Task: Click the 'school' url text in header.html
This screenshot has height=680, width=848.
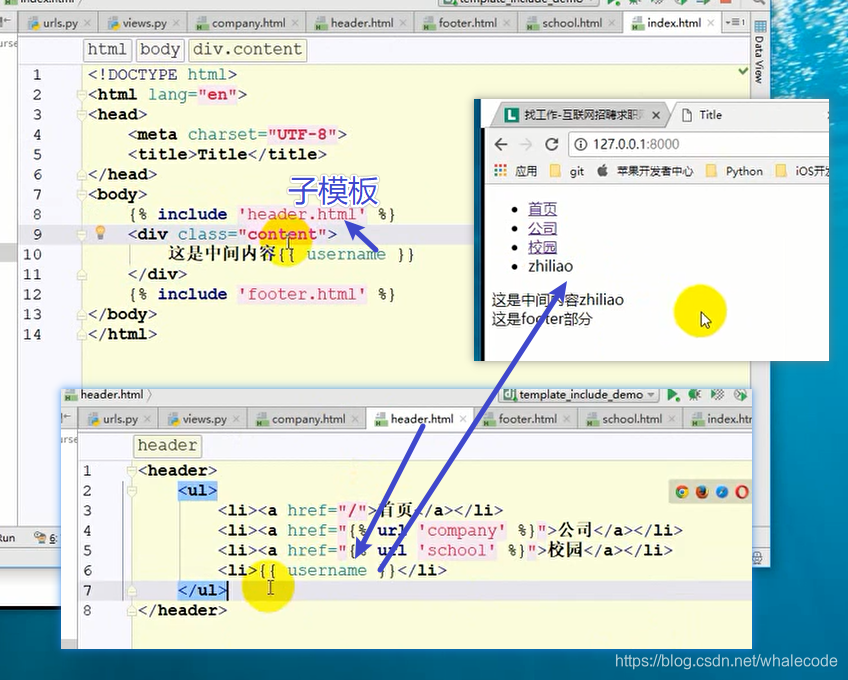Action: [x=456, y=551]
